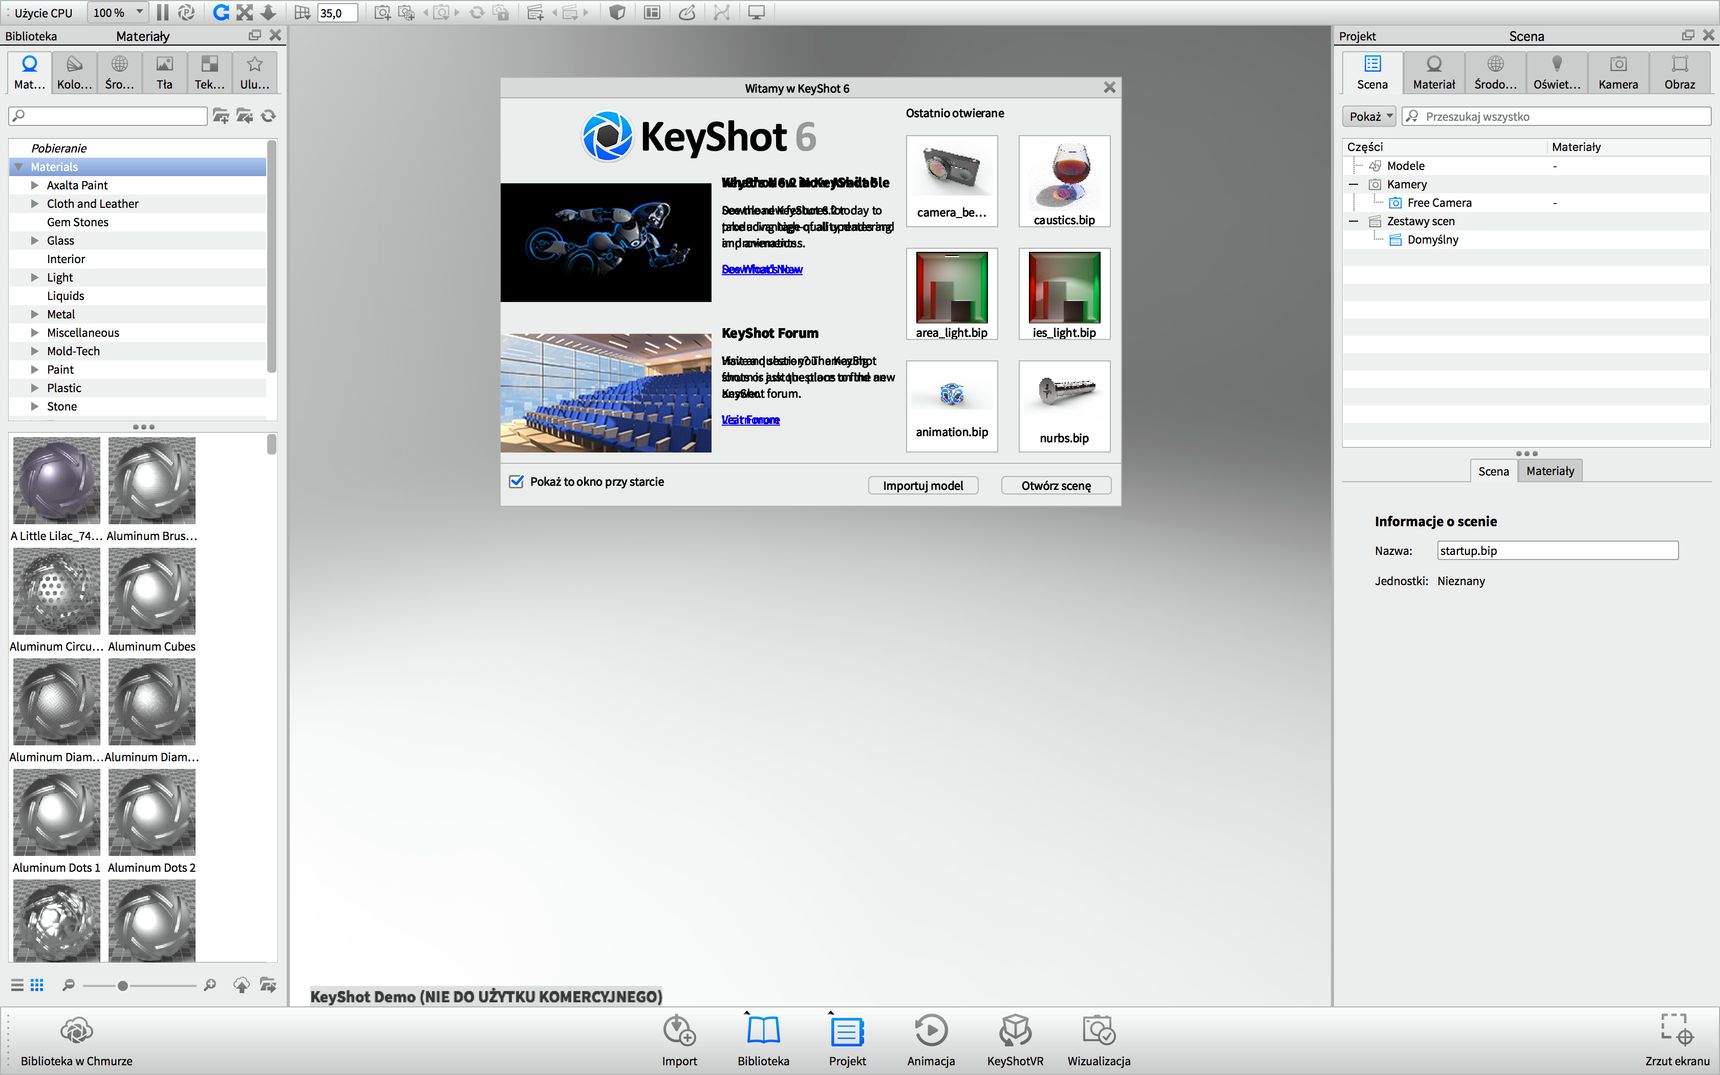The width and height of the screenshot is (1720, 1075).
Task: Click the 35,0 focal length field
Action: 337,13
